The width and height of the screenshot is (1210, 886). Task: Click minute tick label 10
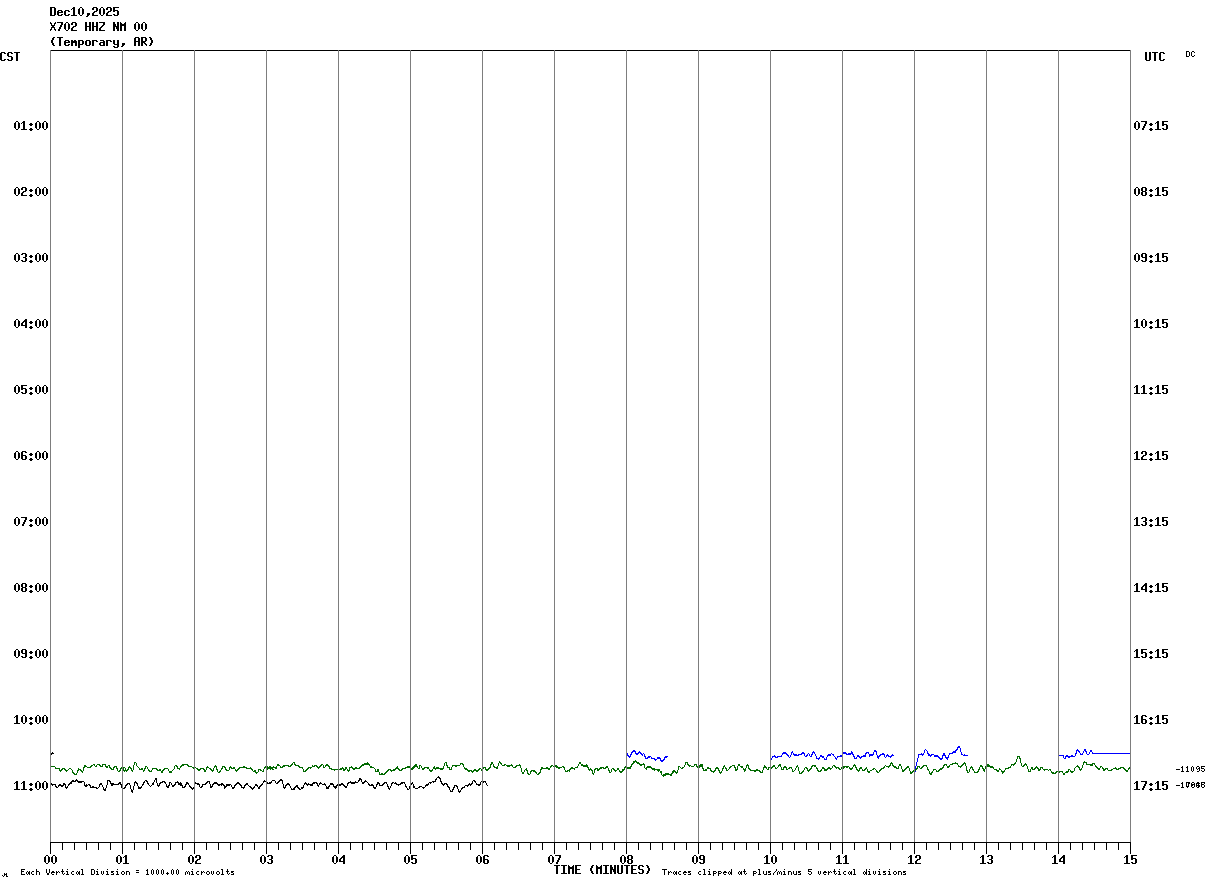pos(770,859)
